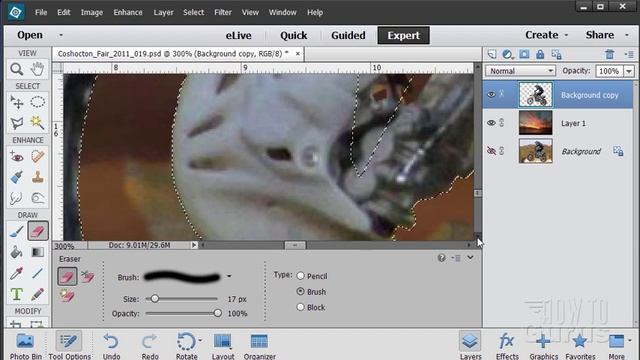Expand the Share dropdown
640x360 pixels.
click(x=627, y=35)
